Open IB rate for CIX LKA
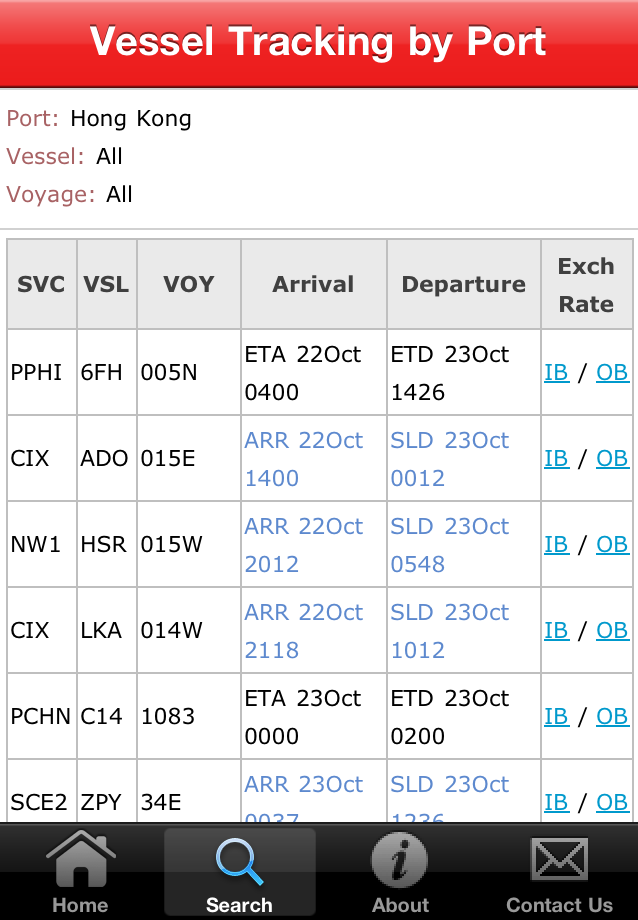This screenshot has width=638, height=920. [557, 630]
